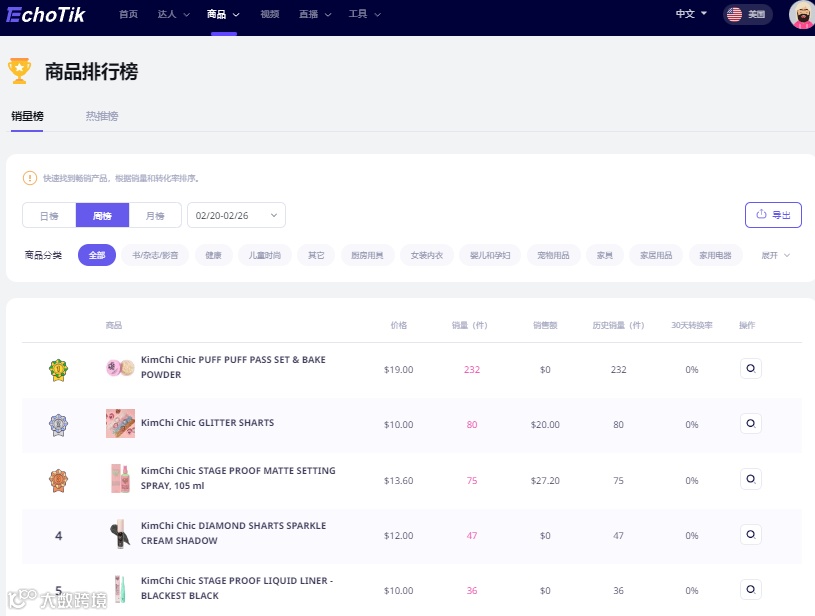The height and width of the screenshot is (616, 815).
Task: Switch to the 热推榜 tab
Action: point(102,116)
